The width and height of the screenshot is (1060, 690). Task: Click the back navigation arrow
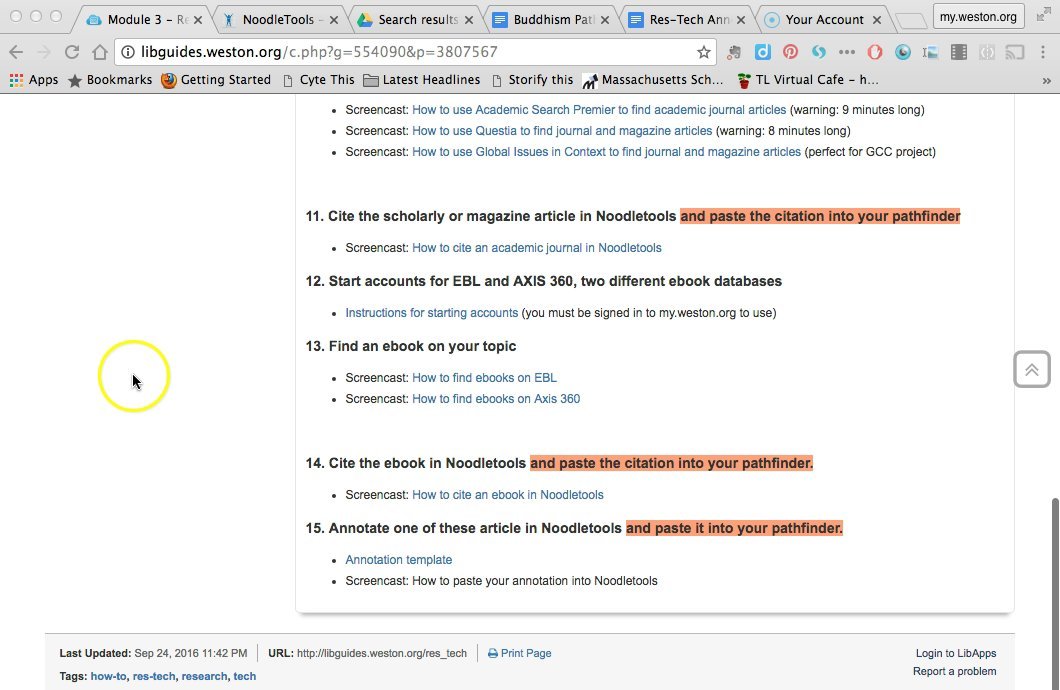point(16,51)
